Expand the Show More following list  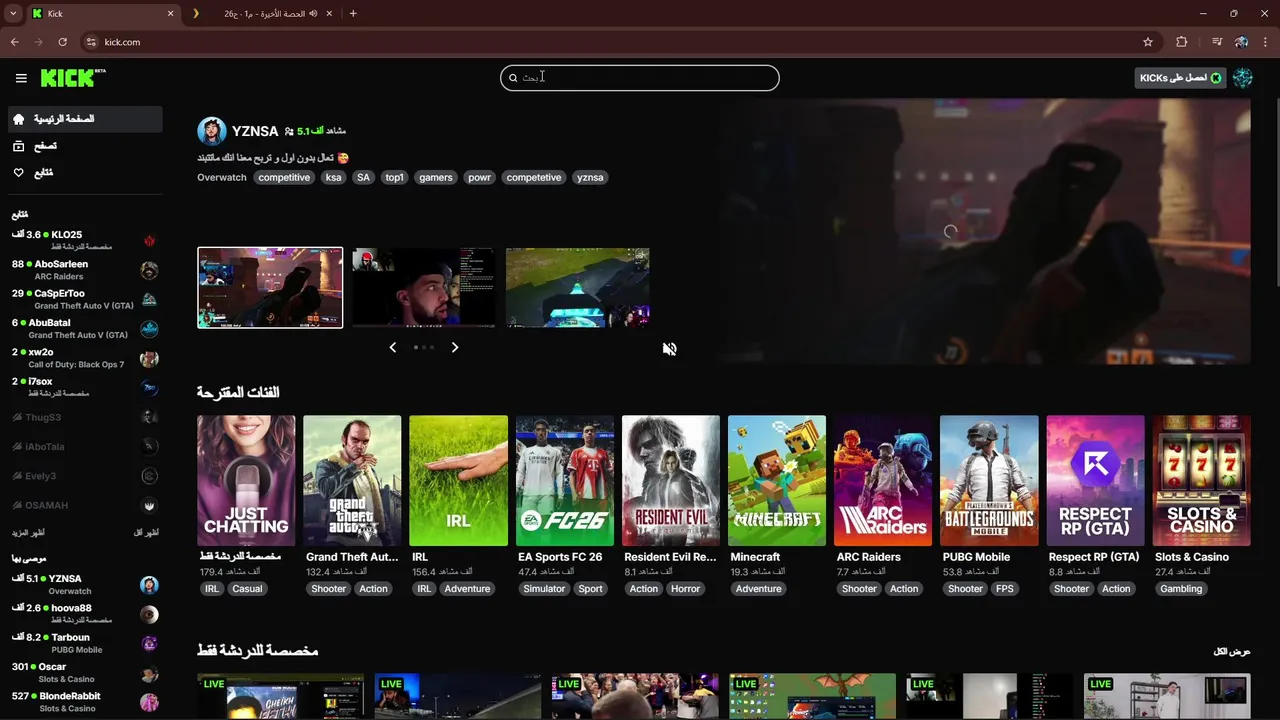coord(28,533)
